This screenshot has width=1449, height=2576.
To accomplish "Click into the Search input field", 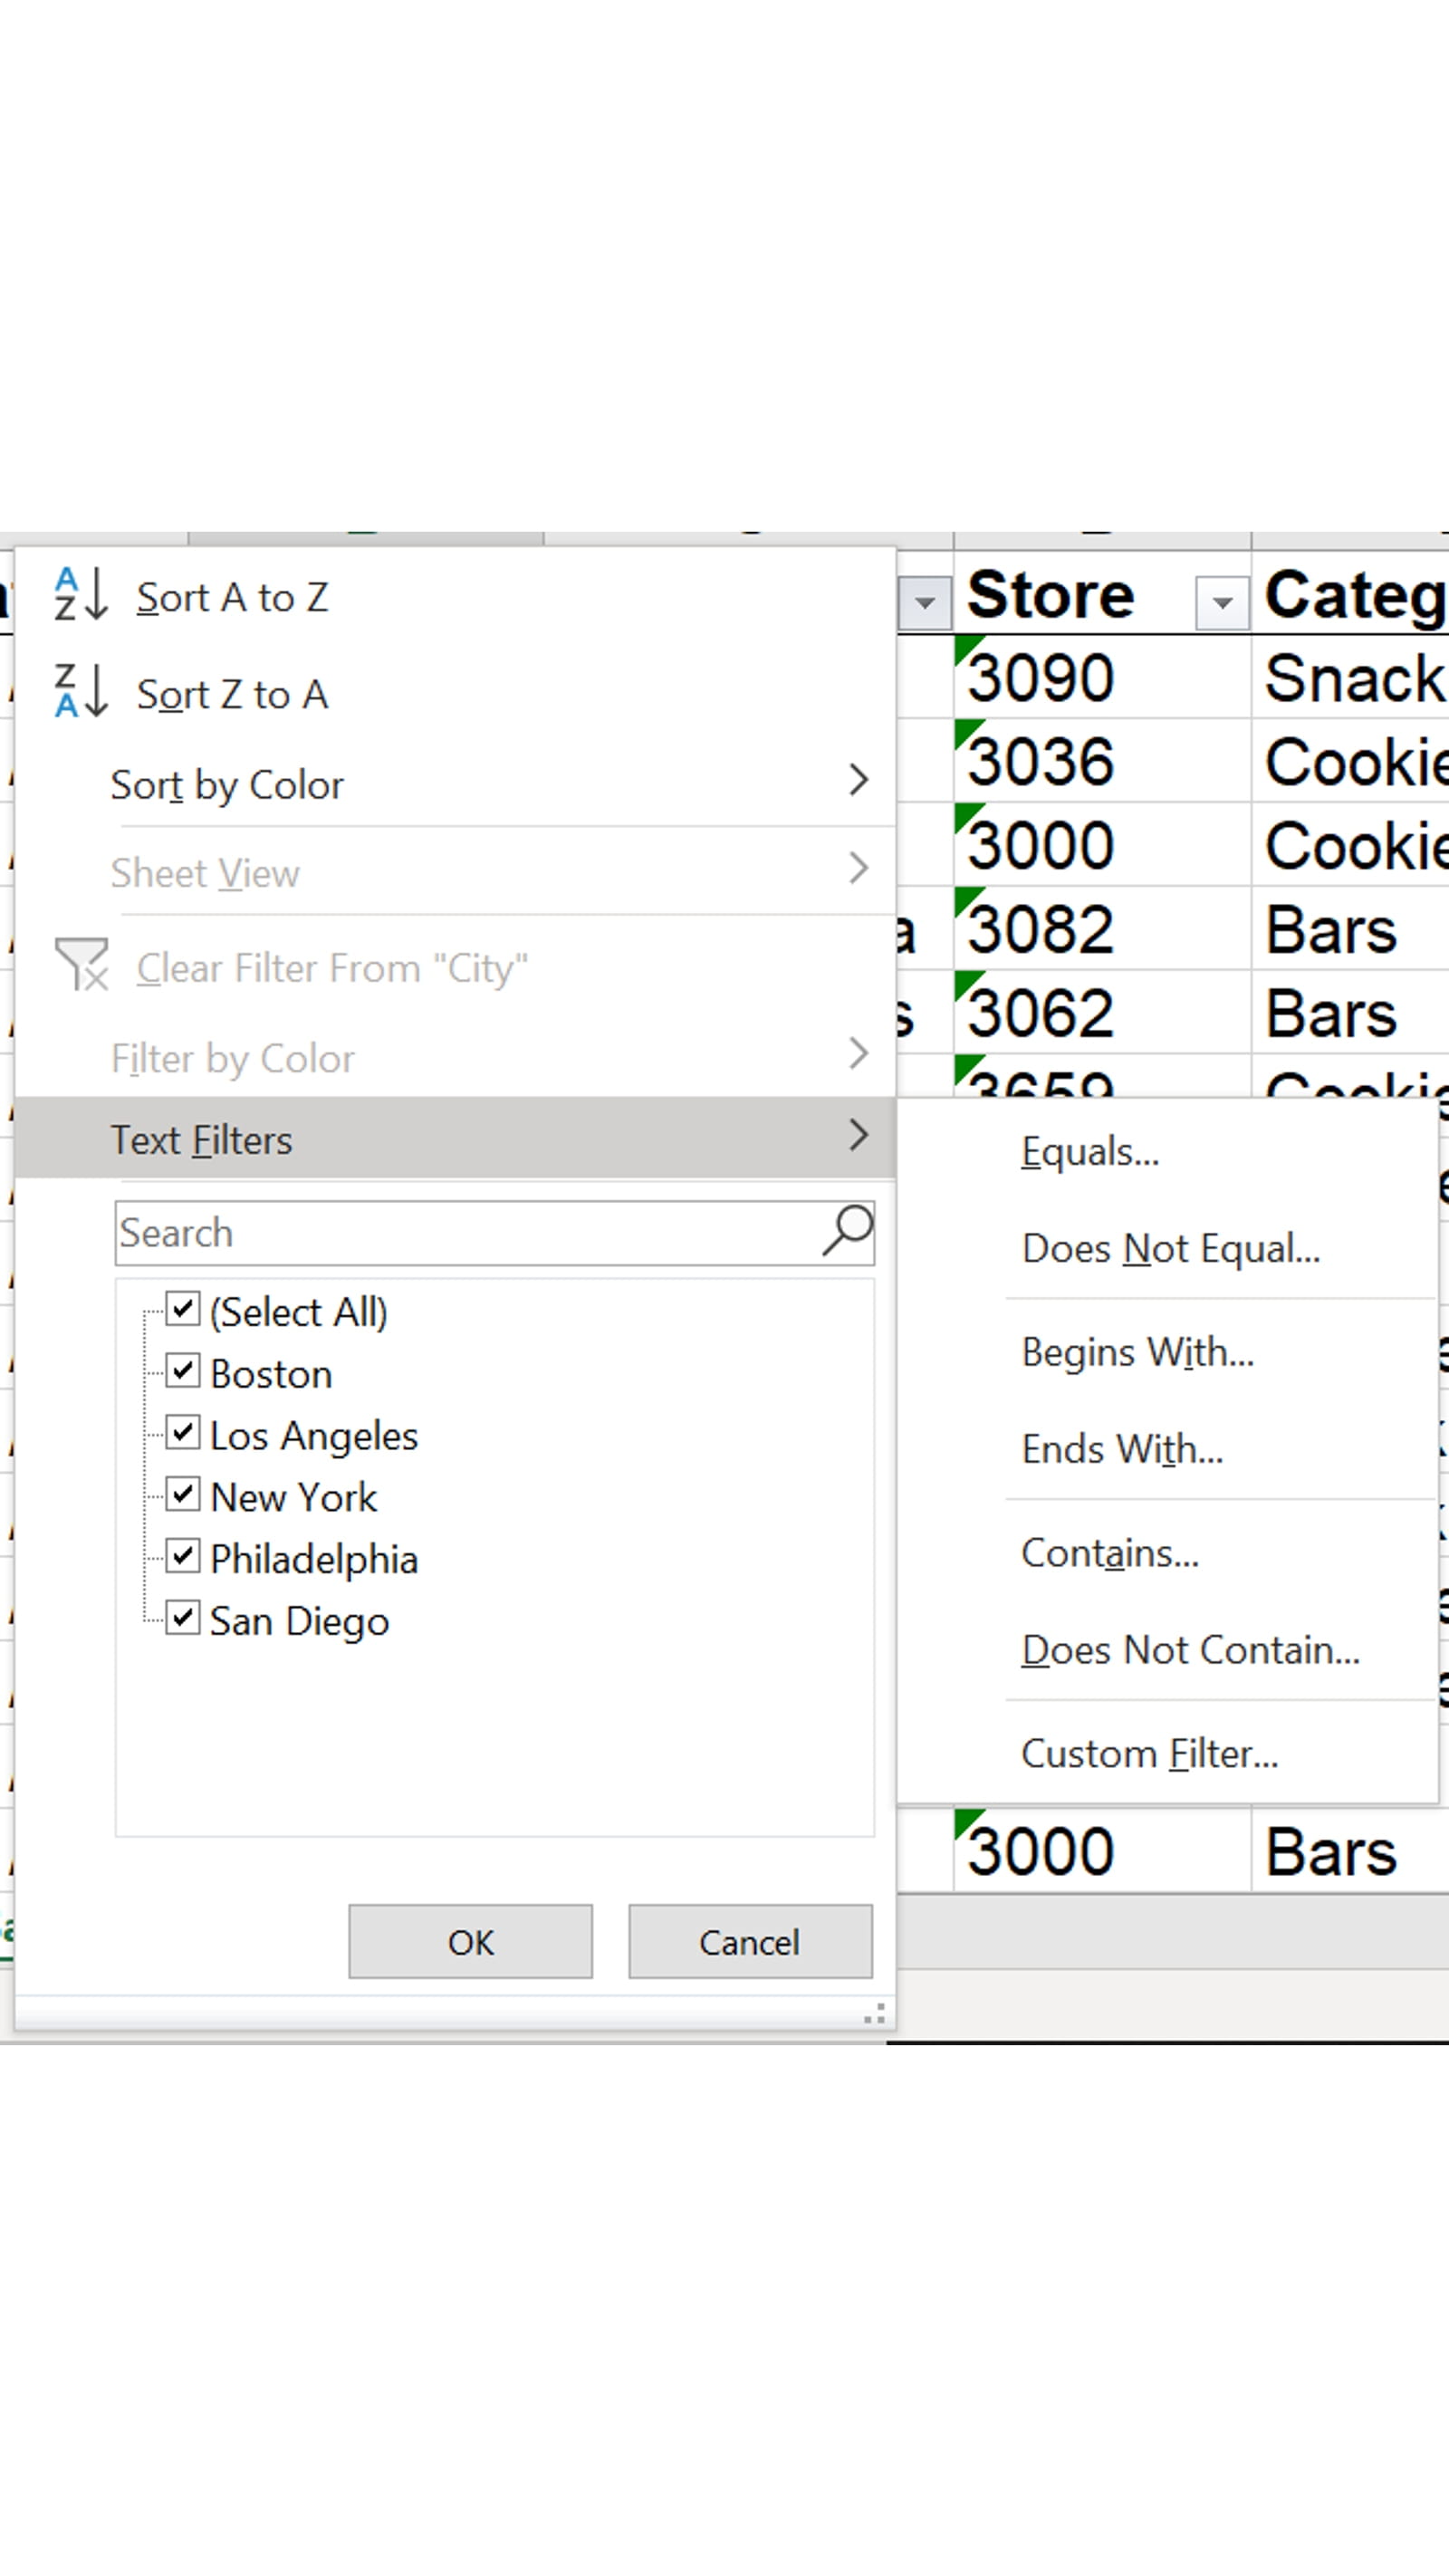I will (x=465, y=1233).
